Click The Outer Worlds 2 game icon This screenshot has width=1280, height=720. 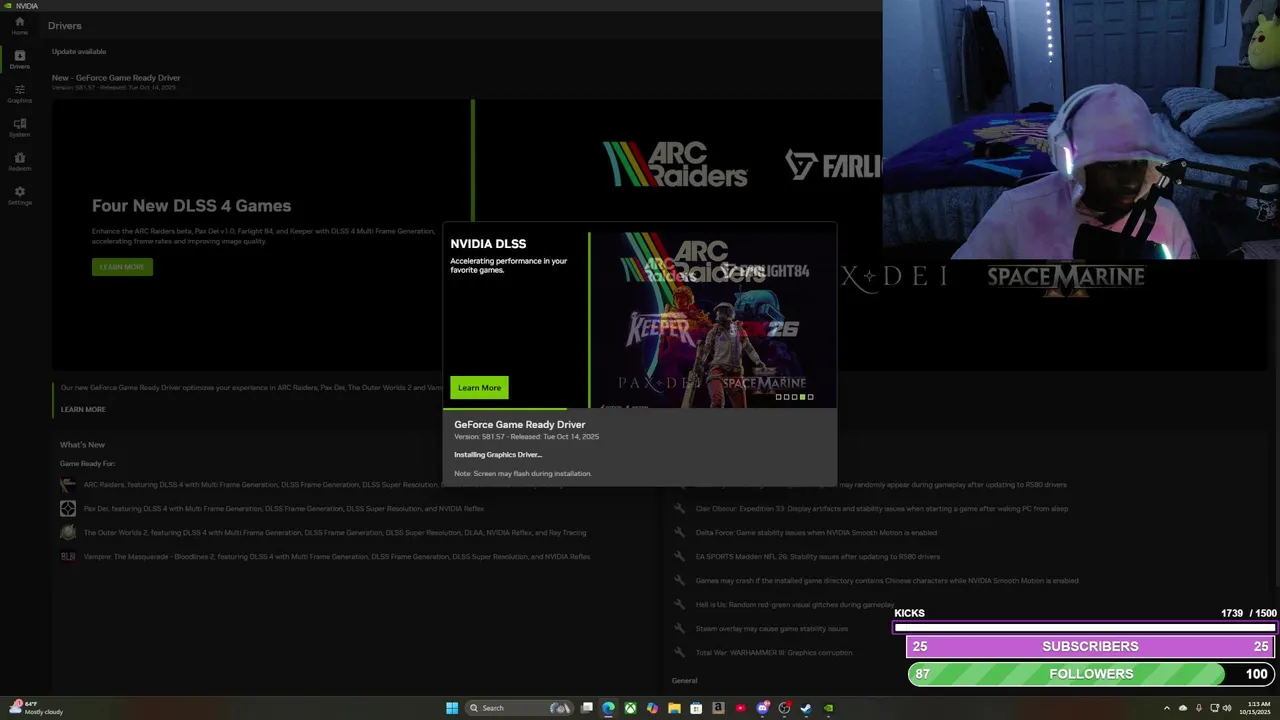click(68, 533)
